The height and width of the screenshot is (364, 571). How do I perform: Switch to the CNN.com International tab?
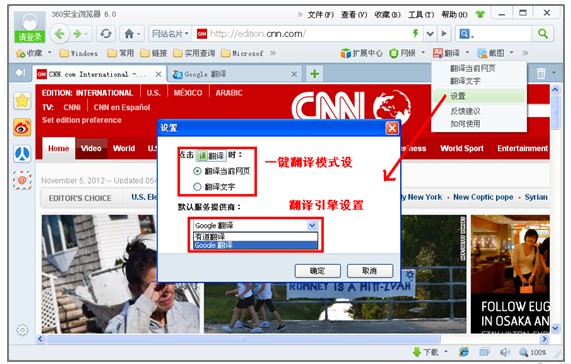click(x=99, y=74)
